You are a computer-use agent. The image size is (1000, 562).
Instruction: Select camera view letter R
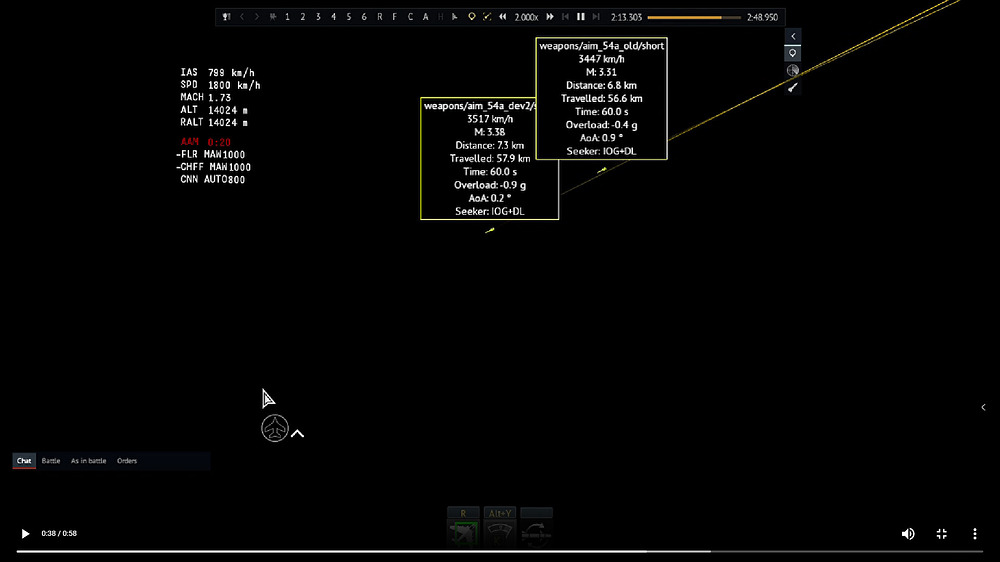point(379,17)
